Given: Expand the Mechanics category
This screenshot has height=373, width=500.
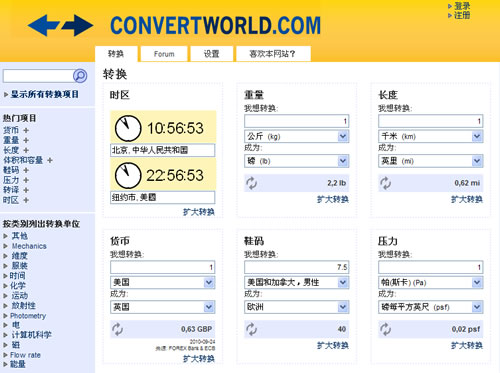Looking at the screenshot, I should click(29, 246).
